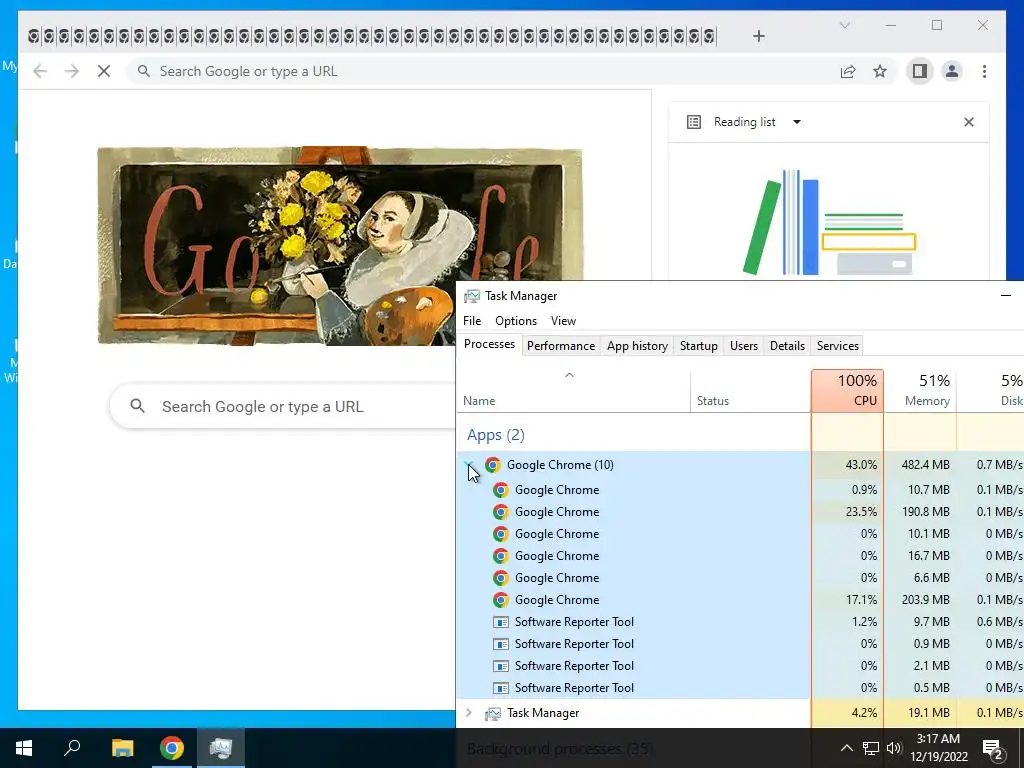Screen dimensions: 1024x768
Task: Click the Task Manager row icon in Apps list
Action: 492,713
